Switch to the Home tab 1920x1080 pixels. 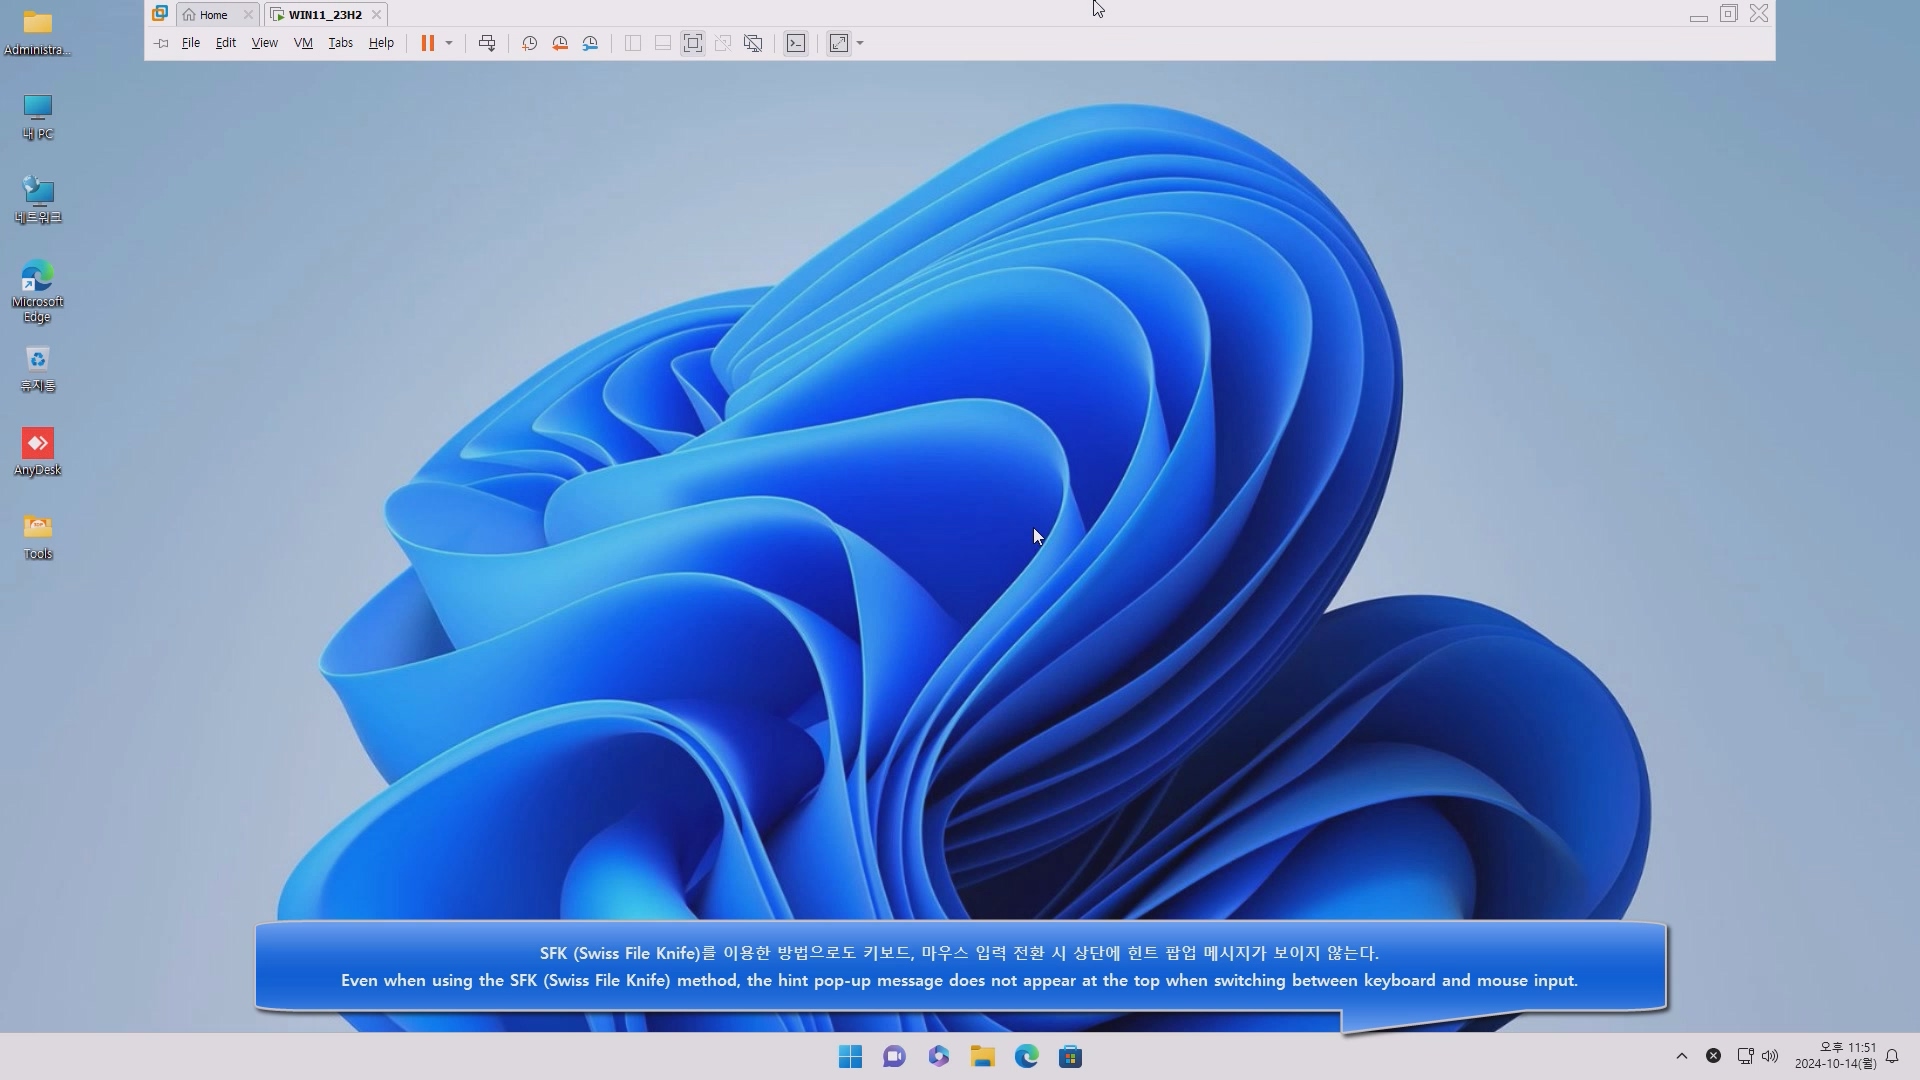[x=211, y=15]
